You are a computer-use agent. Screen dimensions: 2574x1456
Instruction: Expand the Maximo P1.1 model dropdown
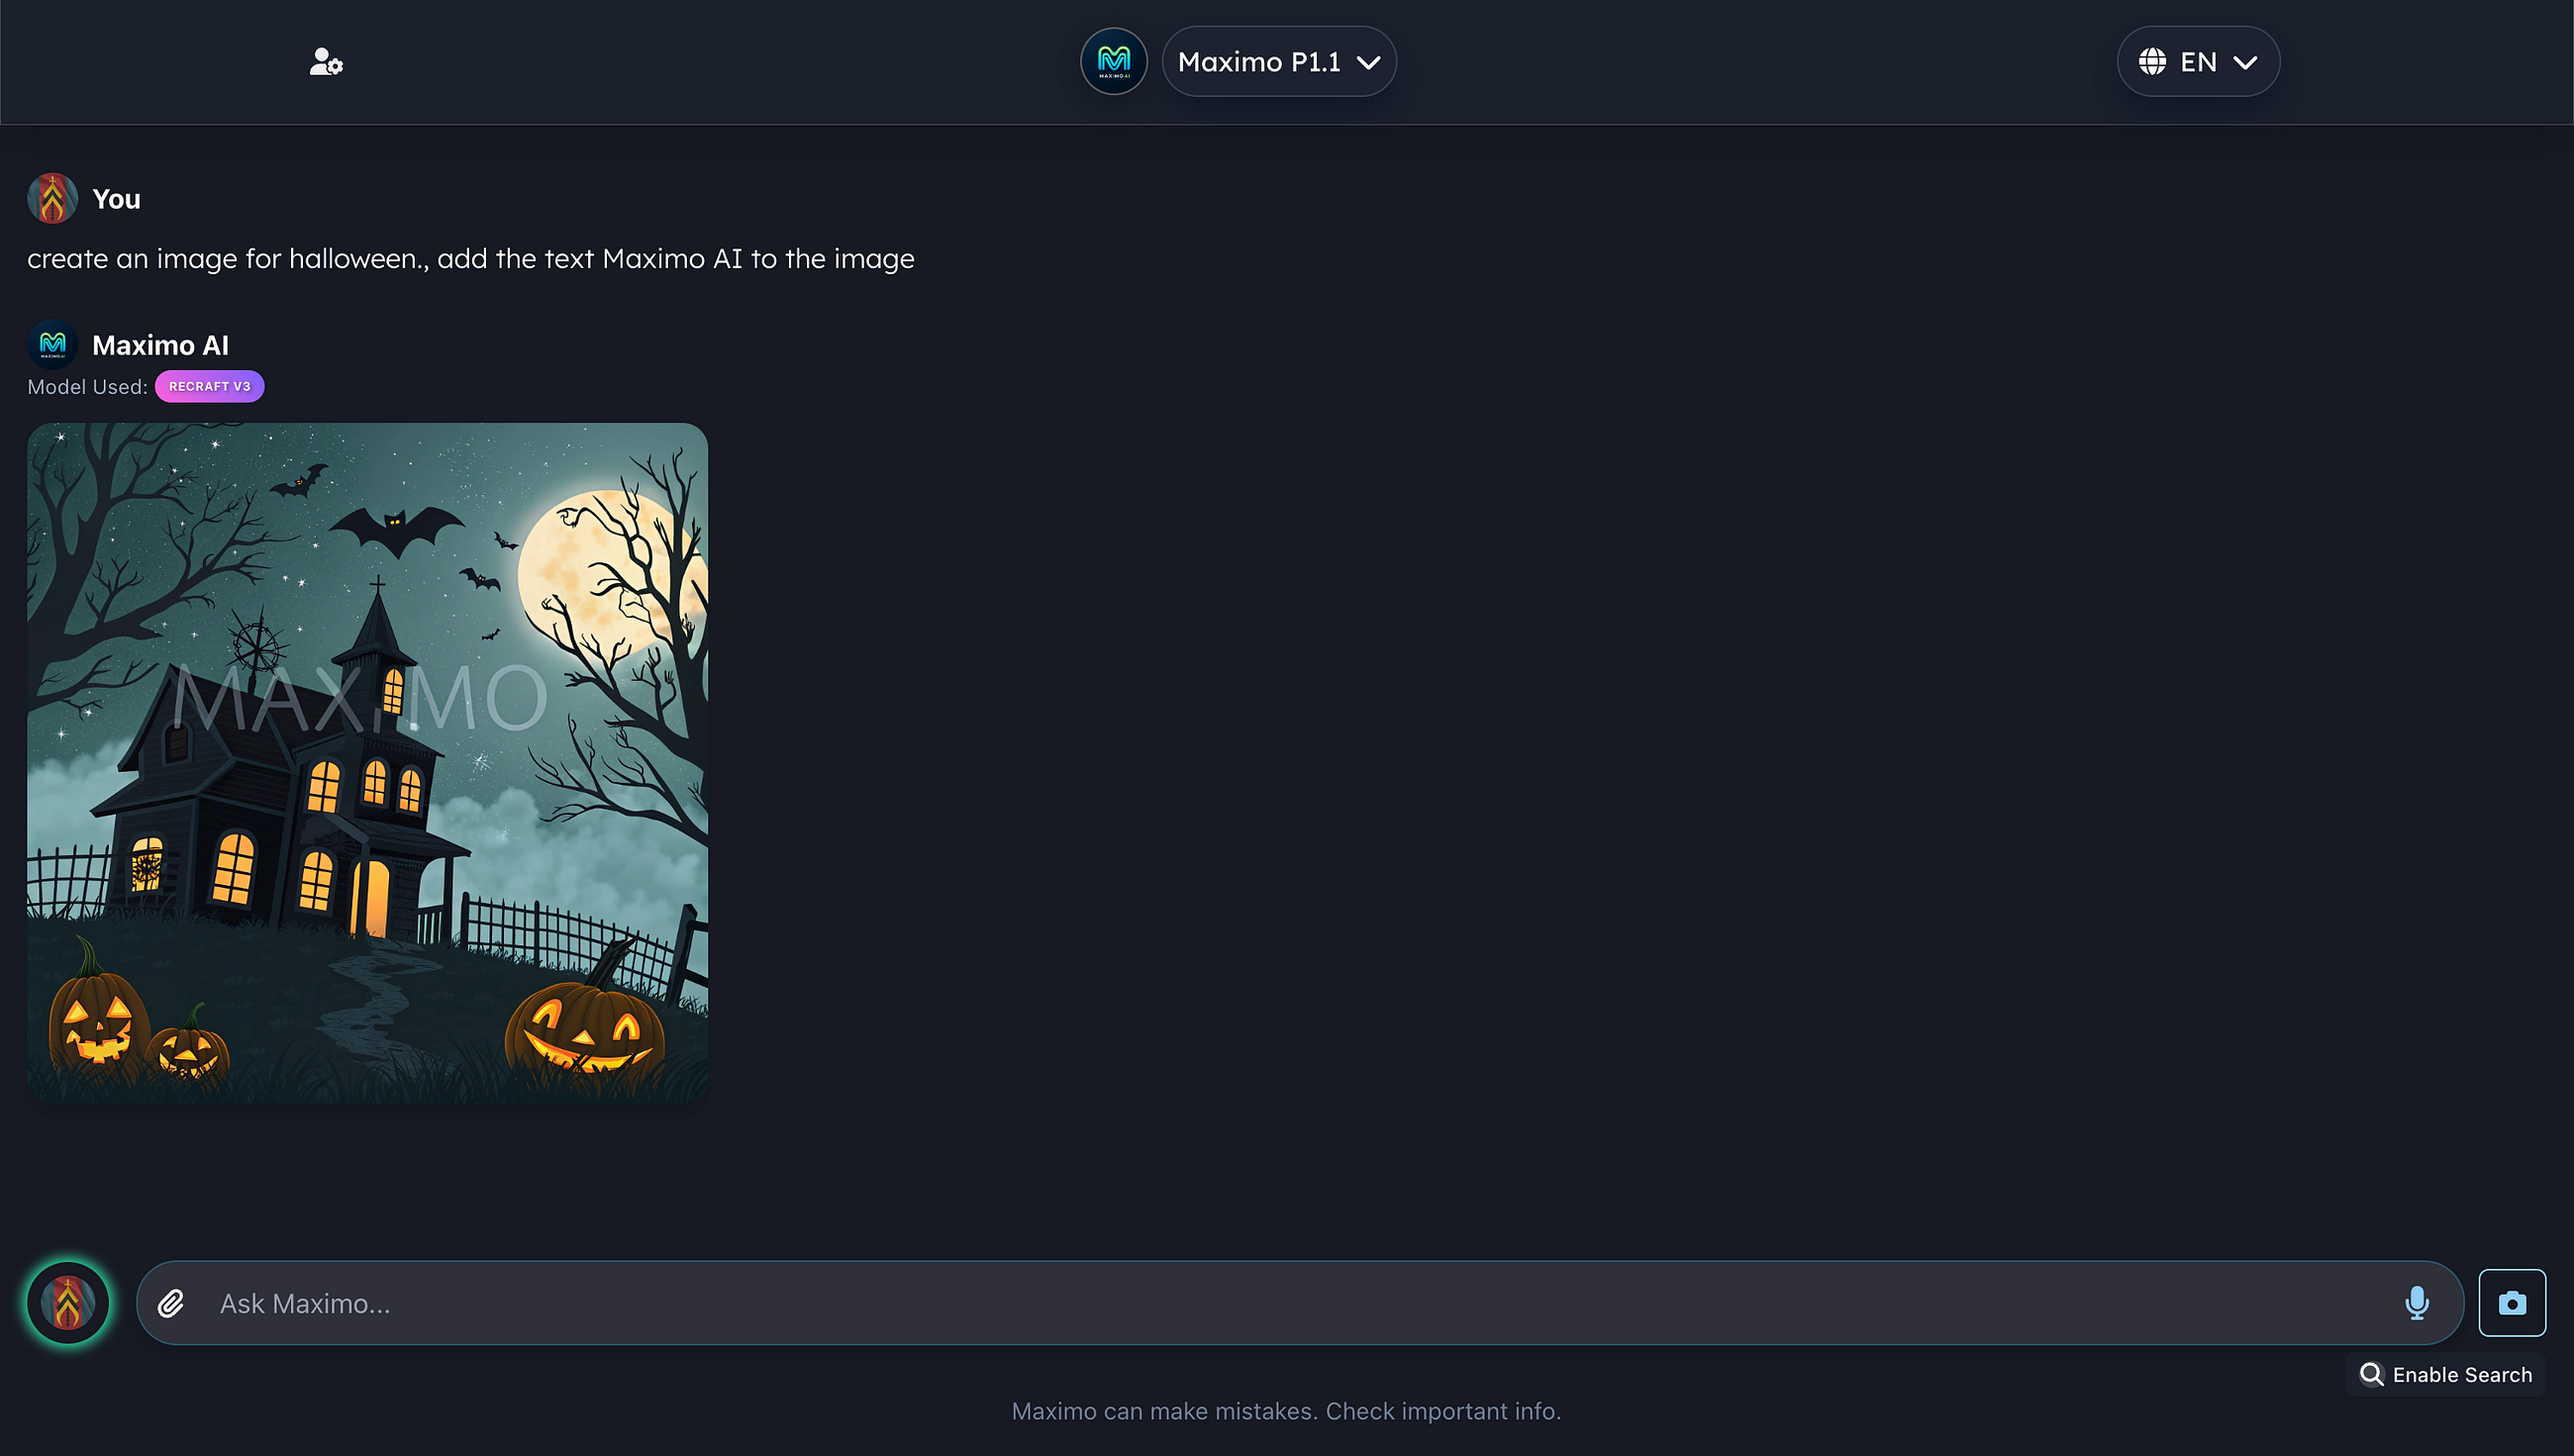[x=1279, y=62]
